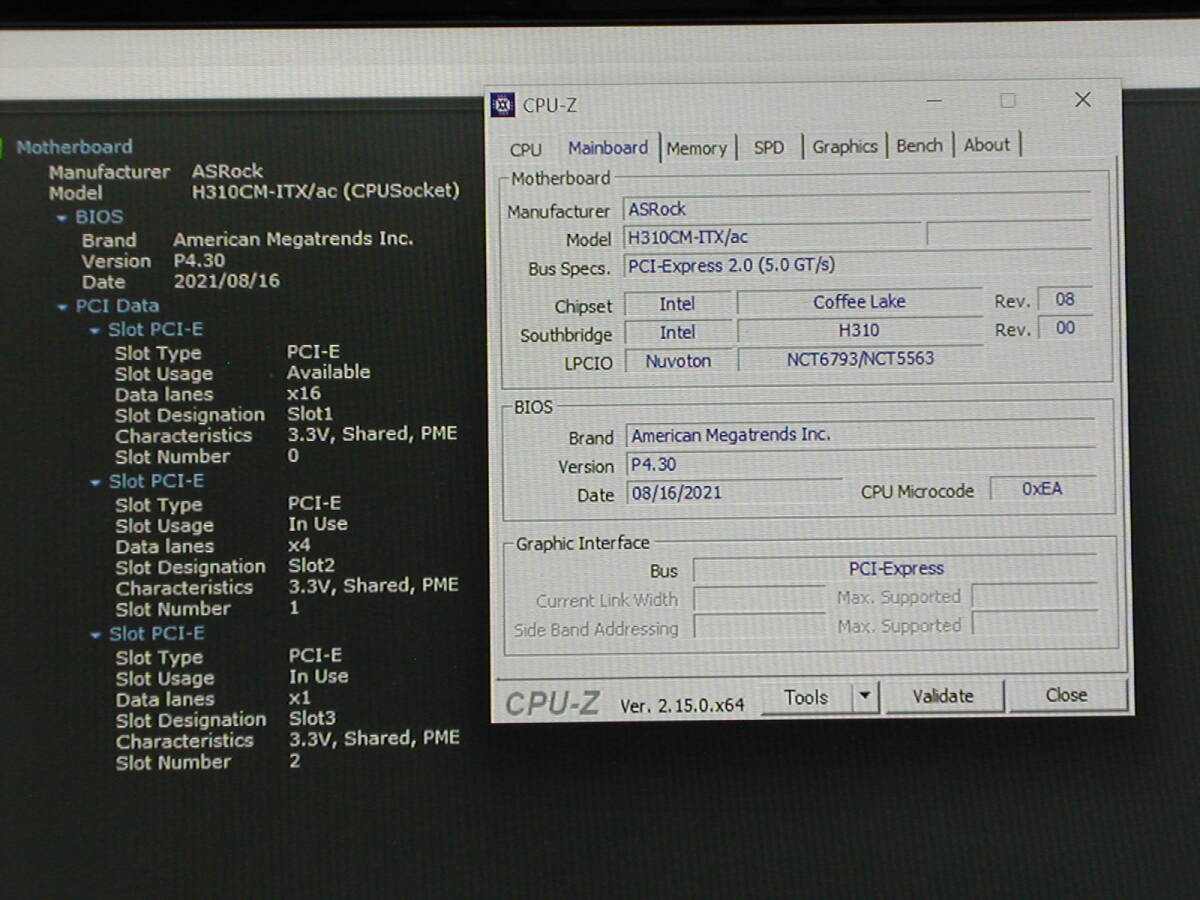Click the Model field H310CM-ITX/ac
This screenshot has width=1200, height=900.
click(x=770, y=238)
